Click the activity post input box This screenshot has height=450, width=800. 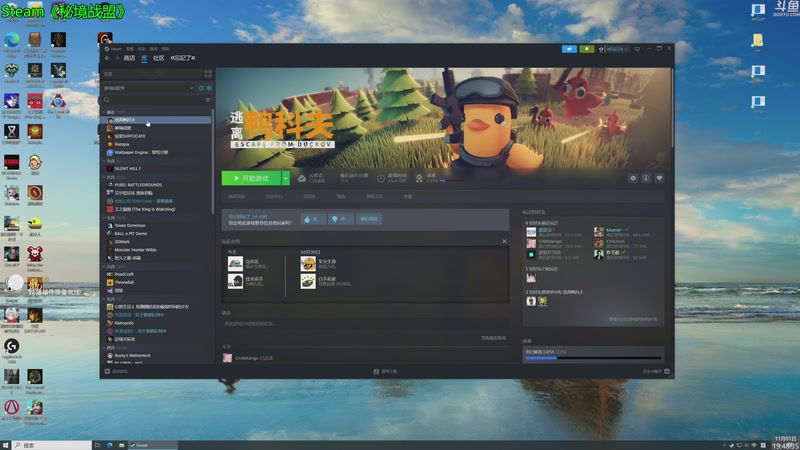[x=364, y=324]
